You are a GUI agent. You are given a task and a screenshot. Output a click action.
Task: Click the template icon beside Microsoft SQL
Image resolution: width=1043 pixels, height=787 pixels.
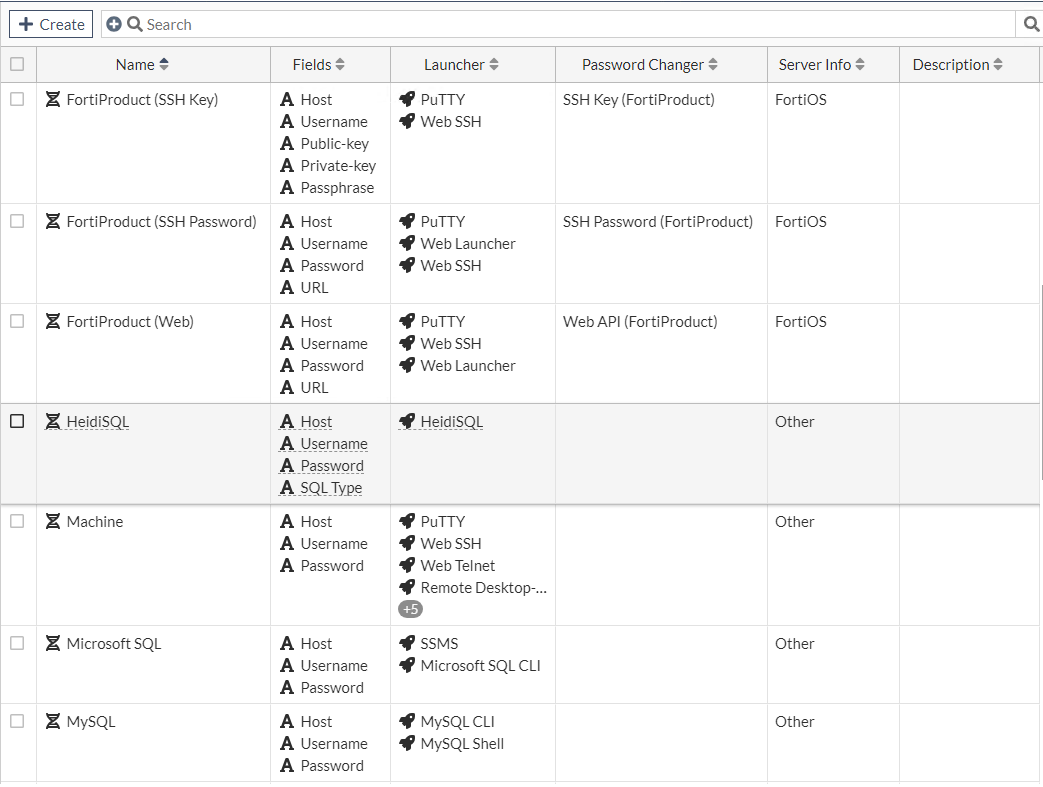(53, 643)
